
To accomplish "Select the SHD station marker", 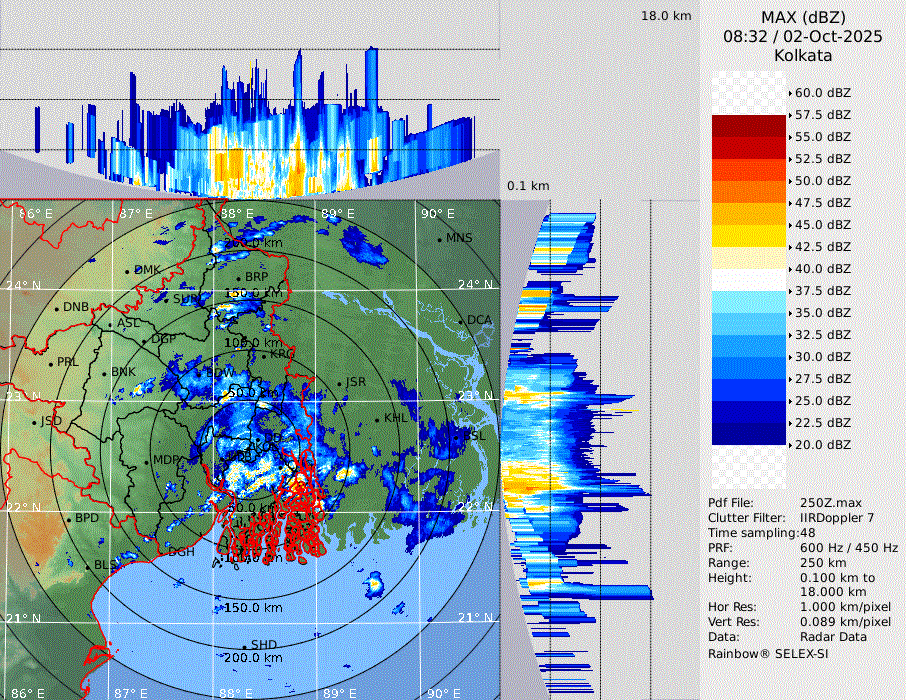I will pos(244,646).
